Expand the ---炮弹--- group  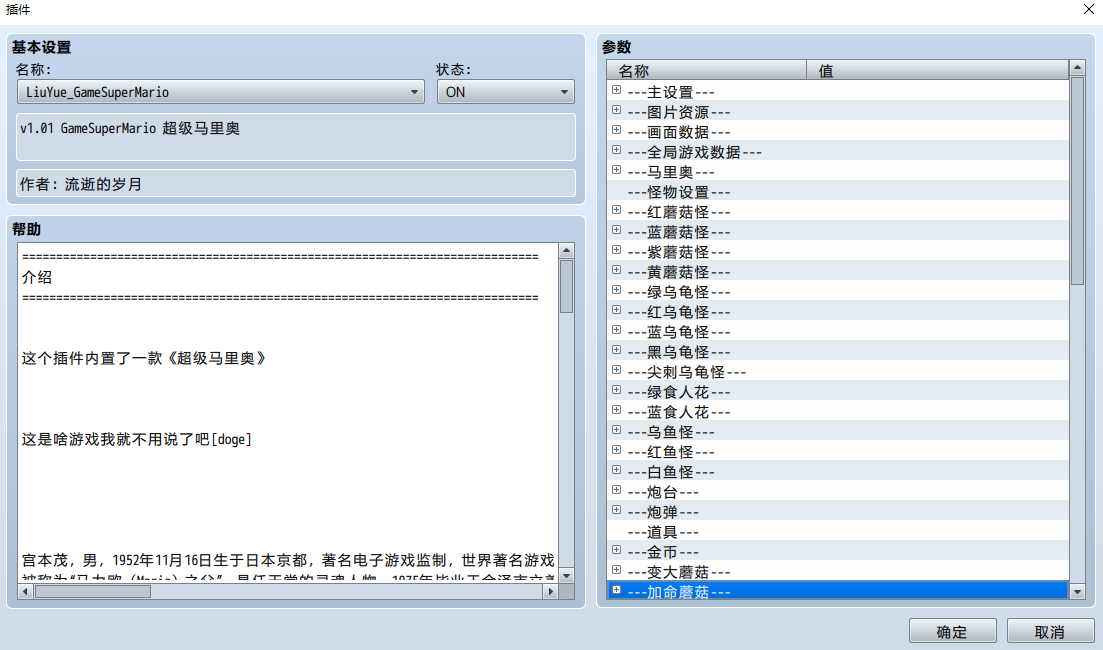tap(616, 510)
